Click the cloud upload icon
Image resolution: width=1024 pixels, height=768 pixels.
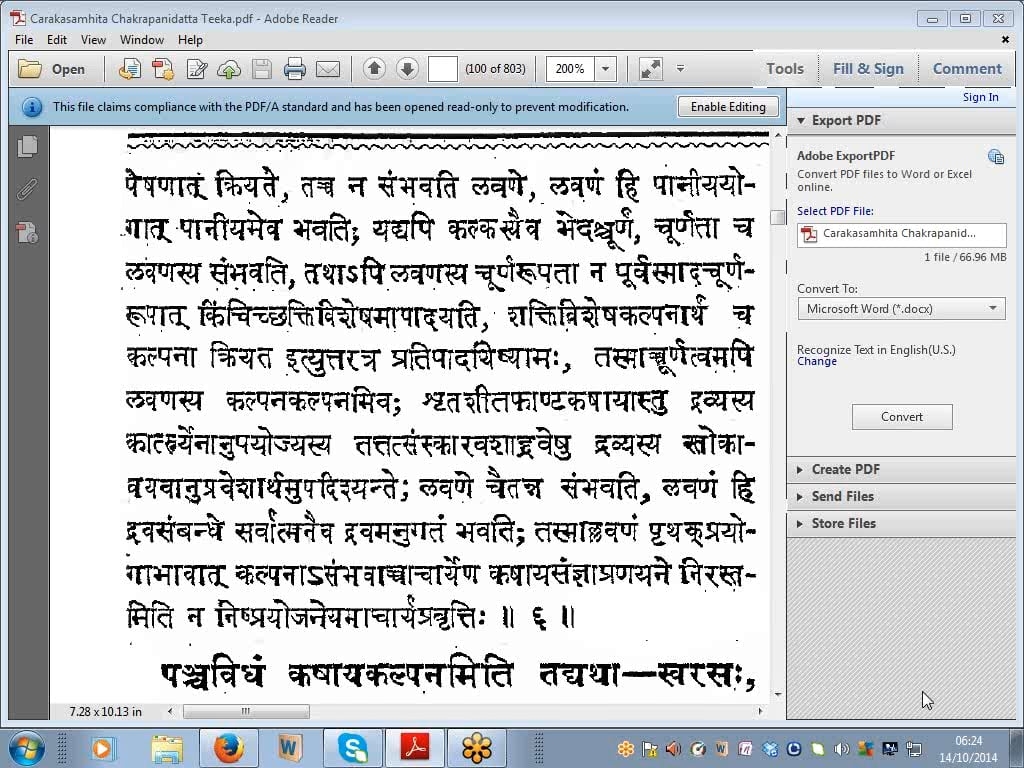(x=229, y=69)
